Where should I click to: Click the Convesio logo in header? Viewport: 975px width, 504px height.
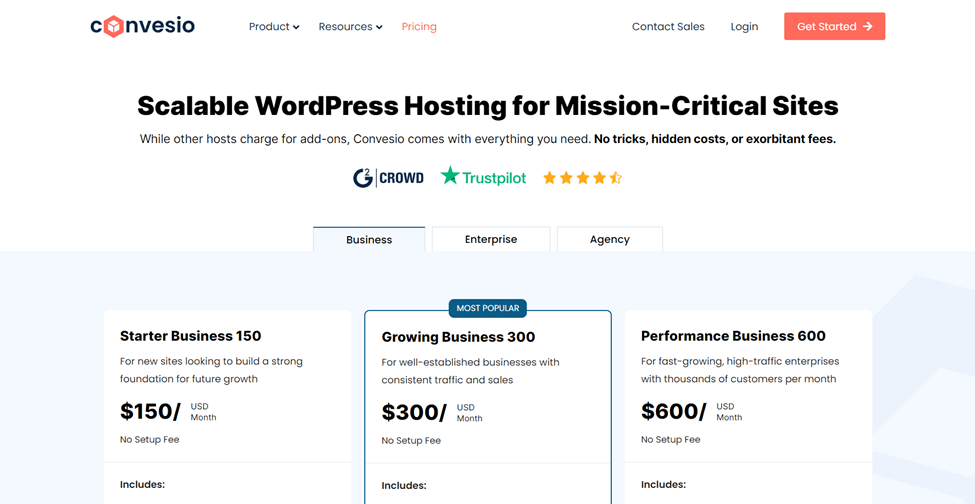point(142,27)
